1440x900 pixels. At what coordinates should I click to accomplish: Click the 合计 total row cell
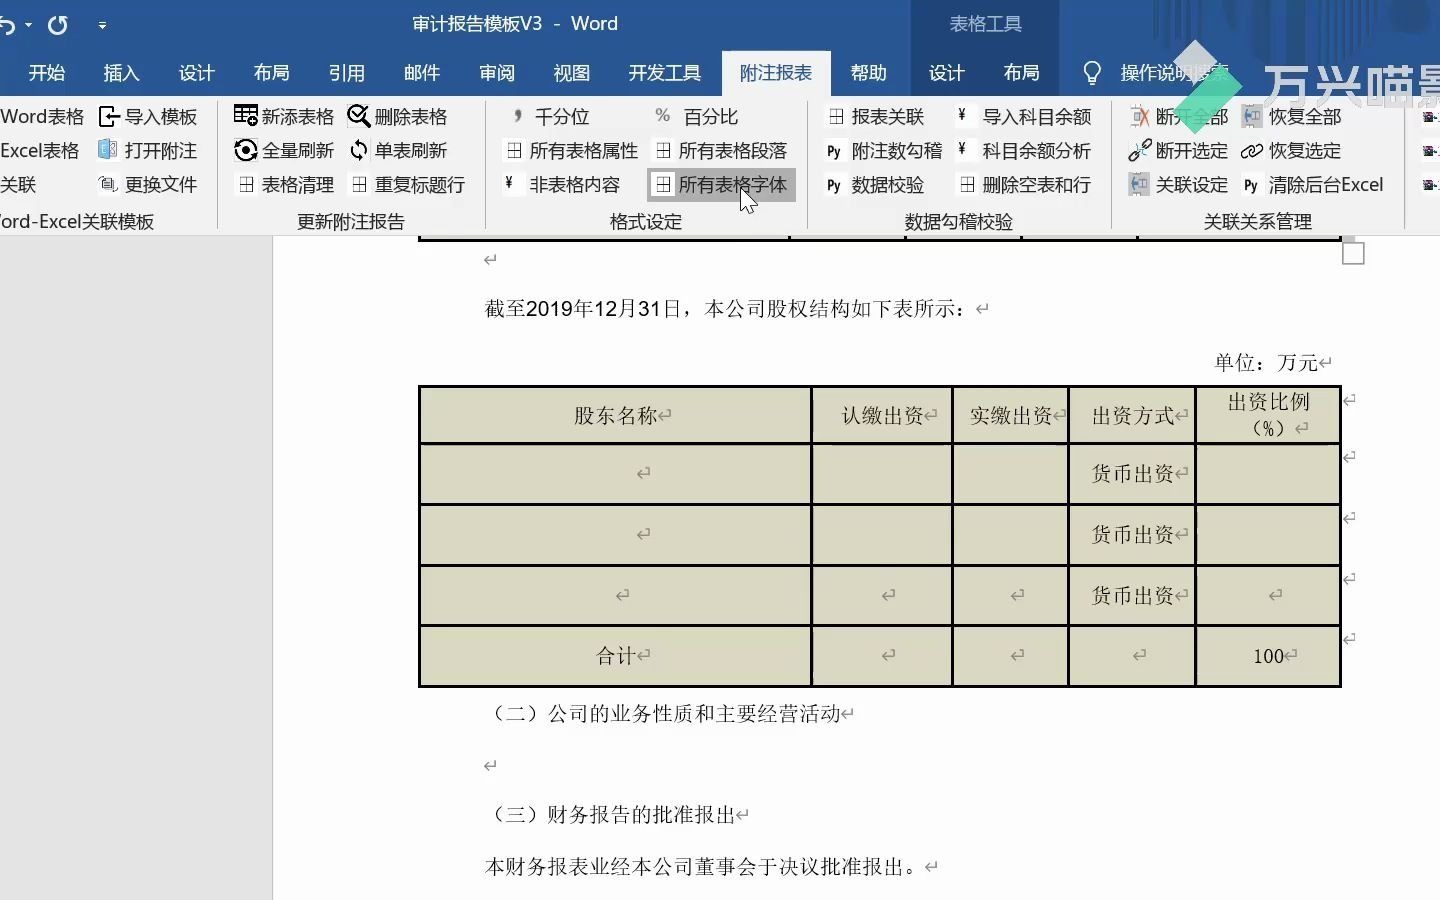coord(615,656)
